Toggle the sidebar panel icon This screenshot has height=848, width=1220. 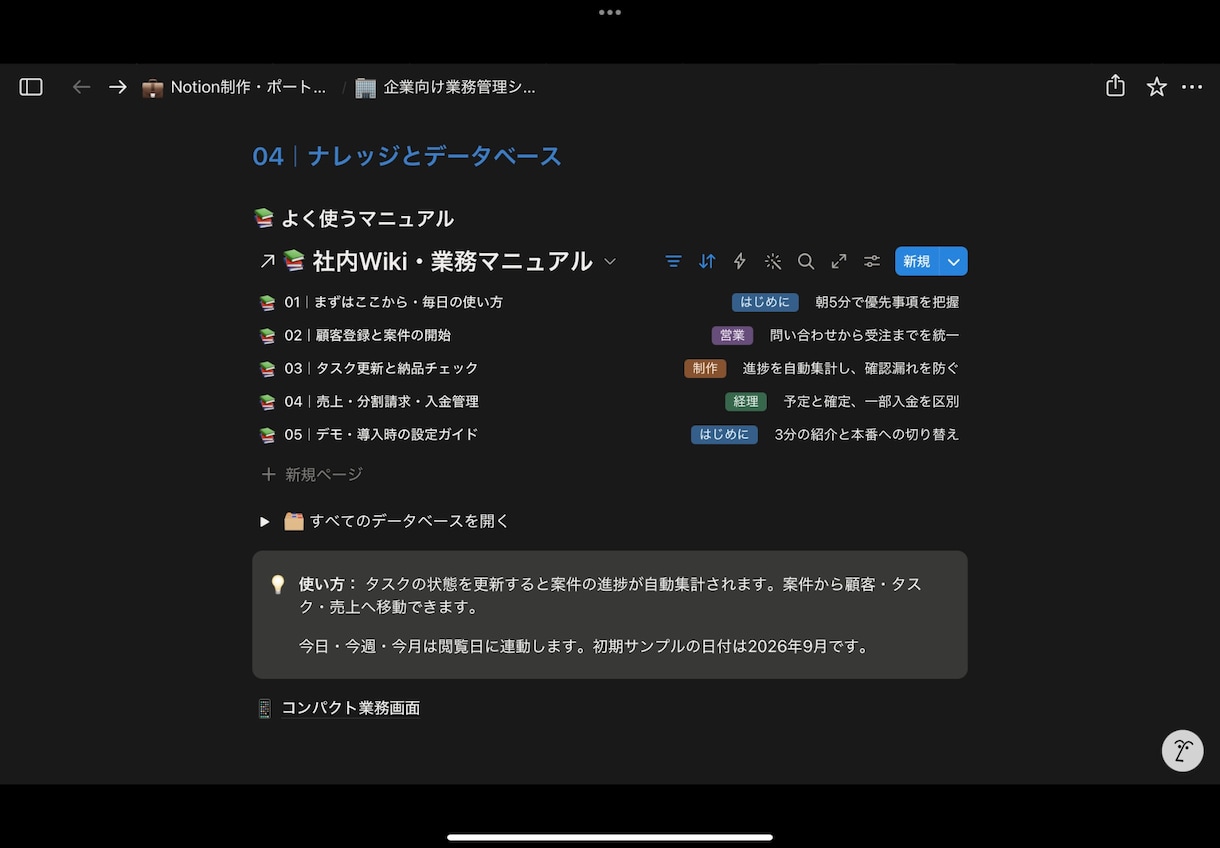pyautogui.click(x=31, y=87)
